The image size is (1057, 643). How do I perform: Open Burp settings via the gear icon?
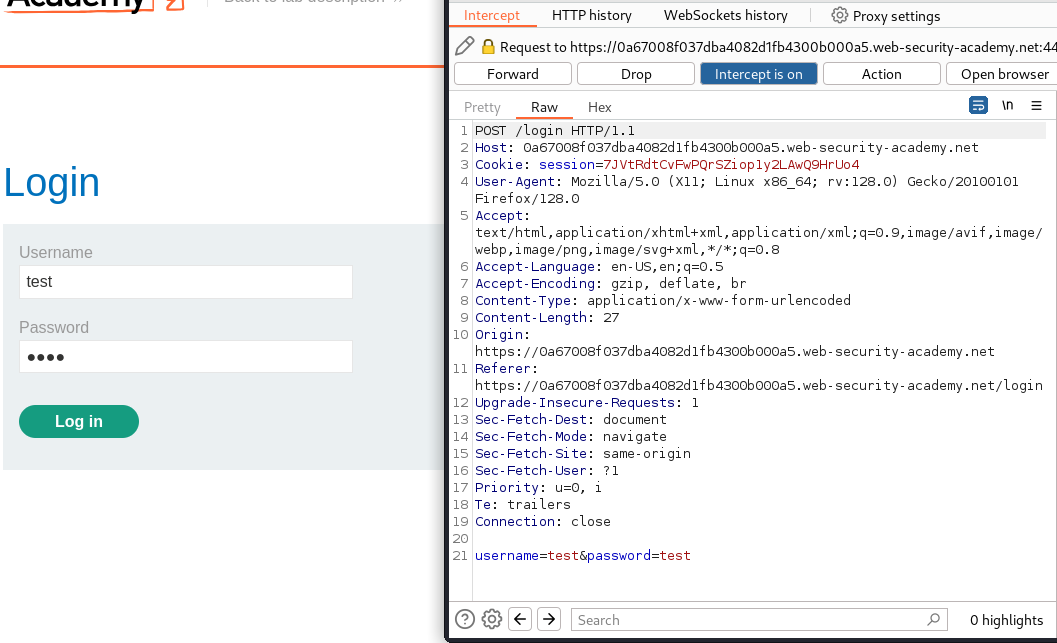491,619
